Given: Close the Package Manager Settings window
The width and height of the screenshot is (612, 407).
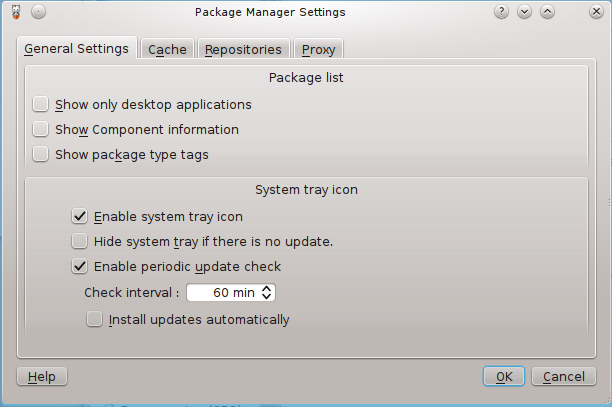Looking at the screenshot, I should point(596,12).
